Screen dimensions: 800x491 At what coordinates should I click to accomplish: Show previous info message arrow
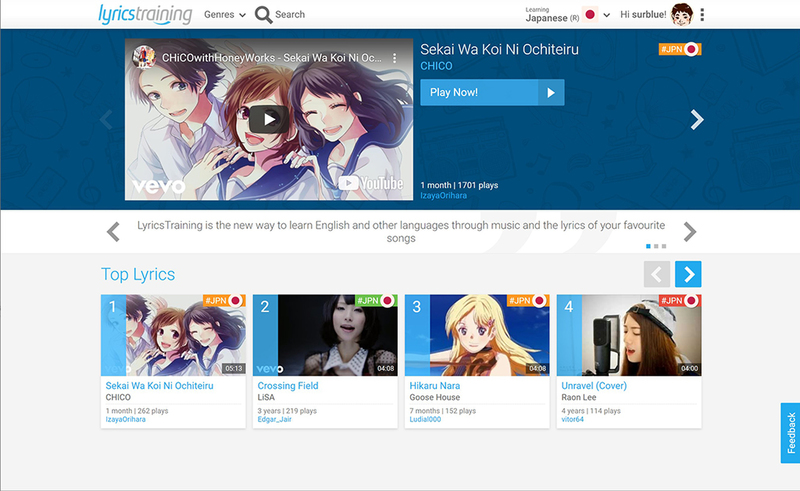pyautogui.click(x=113, y=232)
